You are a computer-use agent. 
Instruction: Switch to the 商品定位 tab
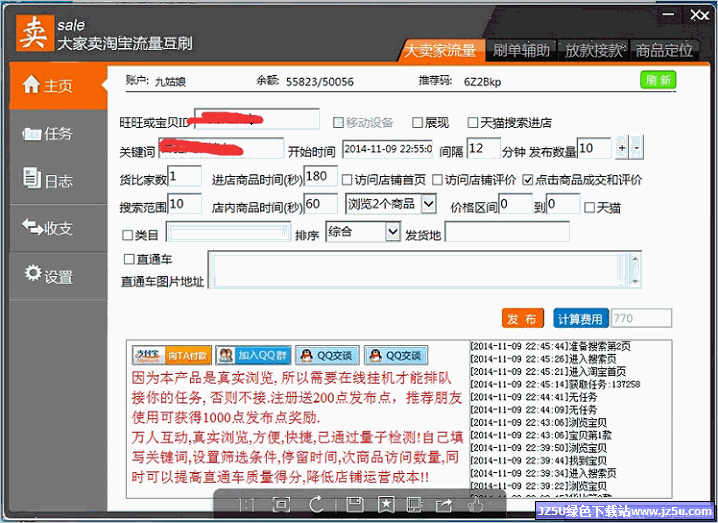point(664,50)
